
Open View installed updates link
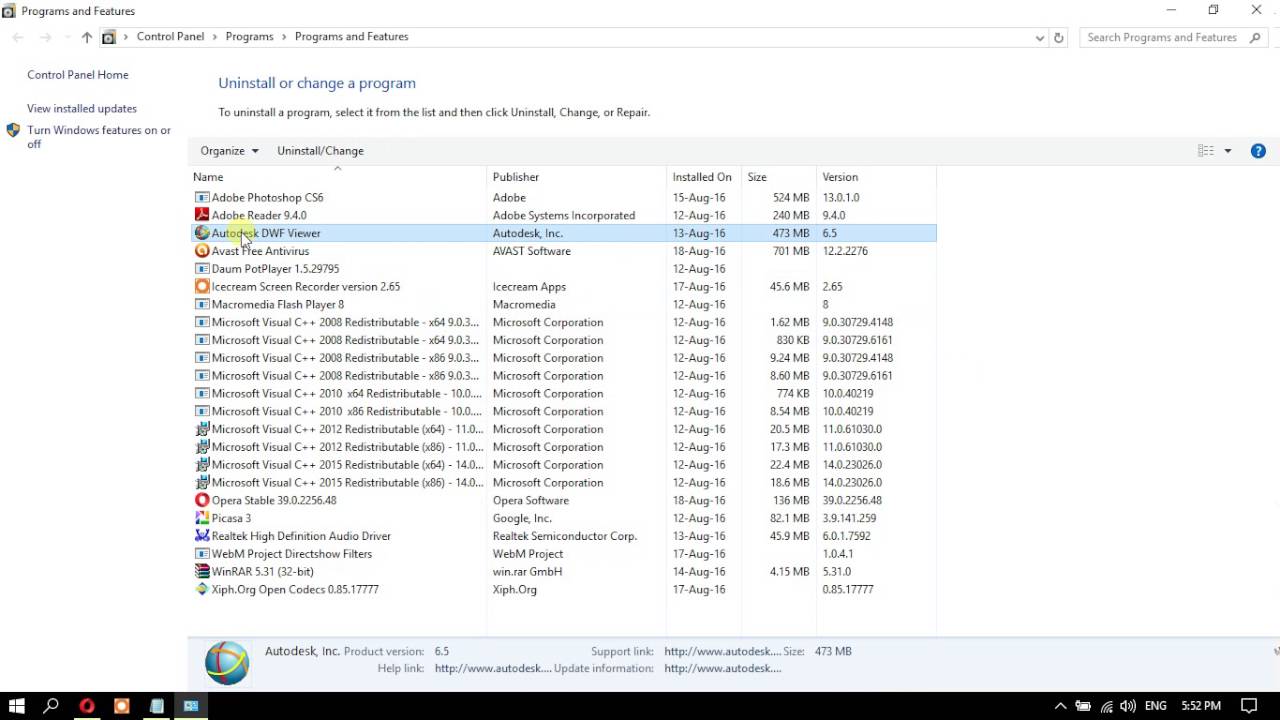[x=82, y=109]
